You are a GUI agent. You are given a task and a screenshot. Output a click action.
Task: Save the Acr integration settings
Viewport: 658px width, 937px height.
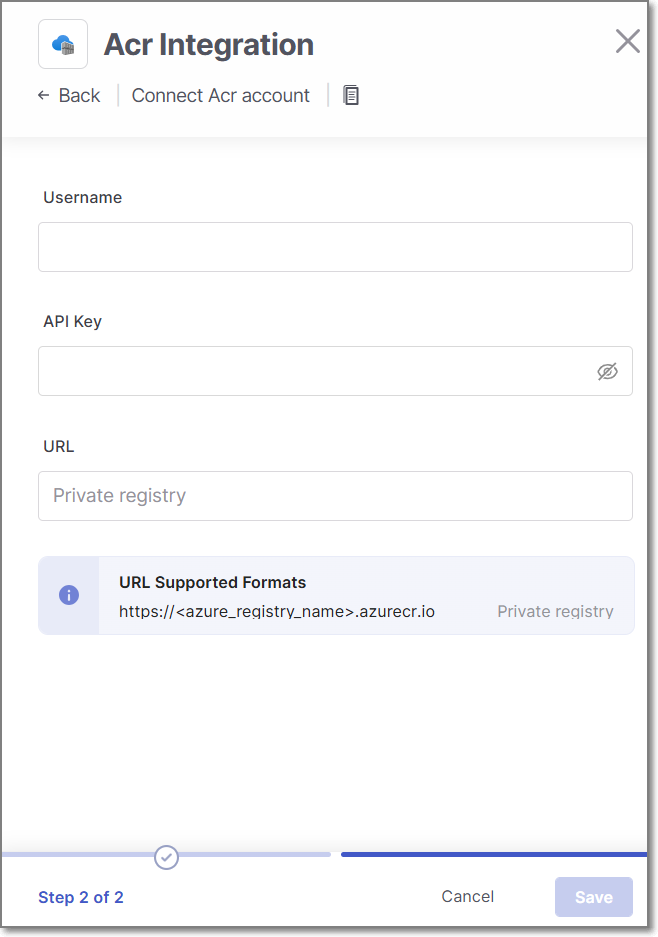(593, 897)
